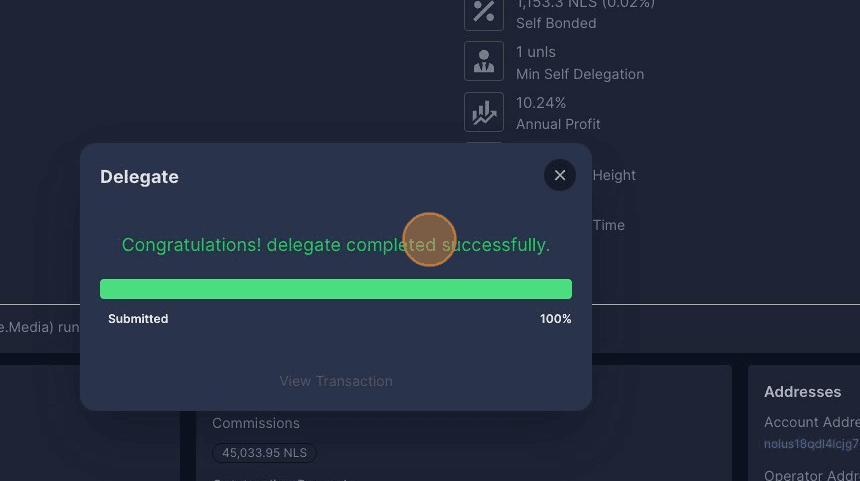This screenshot has width=860, height=481.
Task: Open the nolus18qdl4cjg7 account address link
Action: [811, 444]
